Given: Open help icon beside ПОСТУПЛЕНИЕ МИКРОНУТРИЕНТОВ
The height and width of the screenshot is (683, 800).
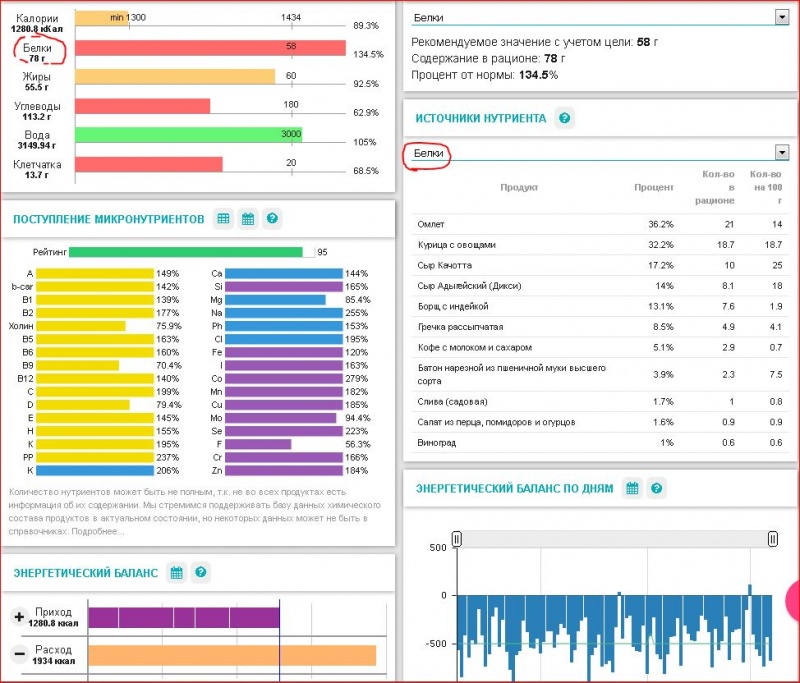Looking at the screenshot, I should click(271, 218).
